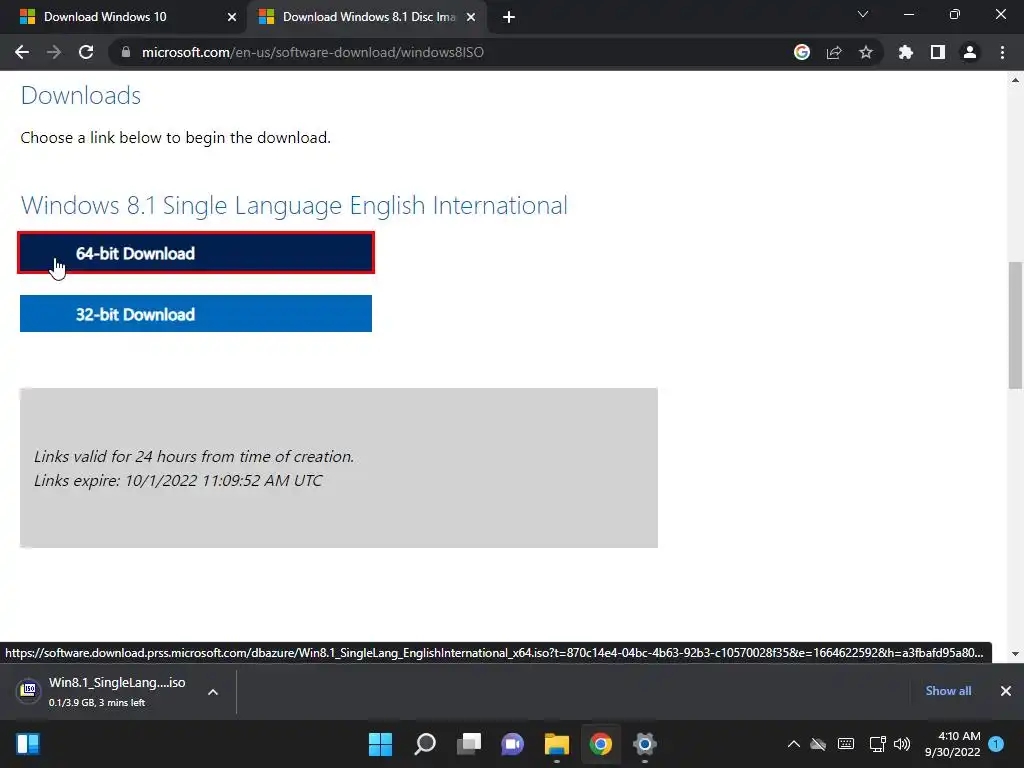The width and height of the screenshot is (1024, 768).
Task: Click the scrollbar down arrow
Action: [1015, 654]
